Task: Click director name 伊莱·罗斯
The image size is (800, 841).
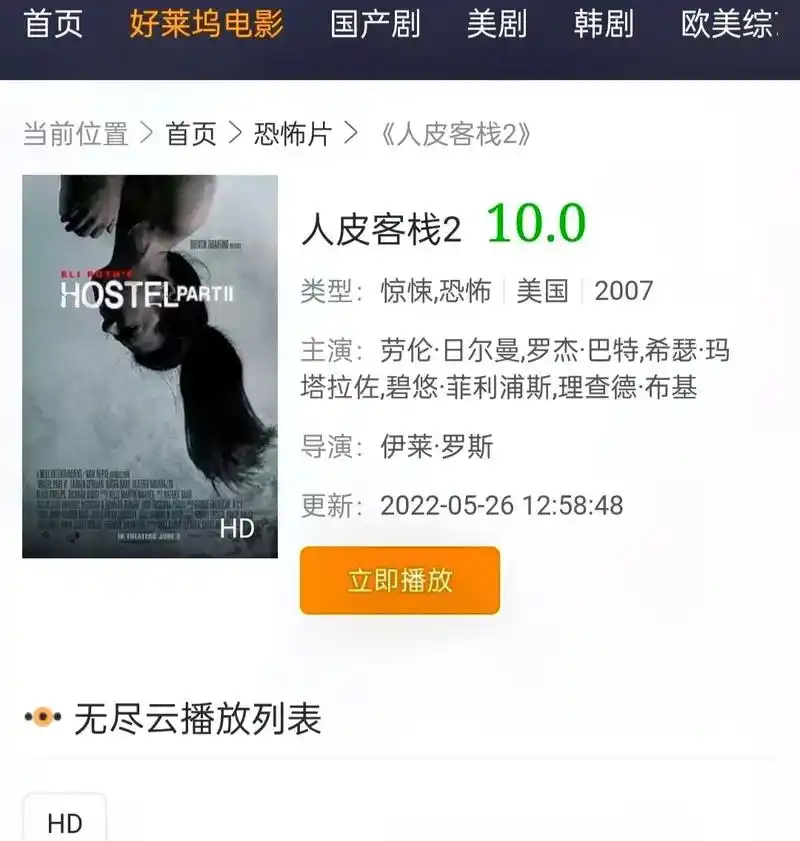Action: [x=436, y=446]
